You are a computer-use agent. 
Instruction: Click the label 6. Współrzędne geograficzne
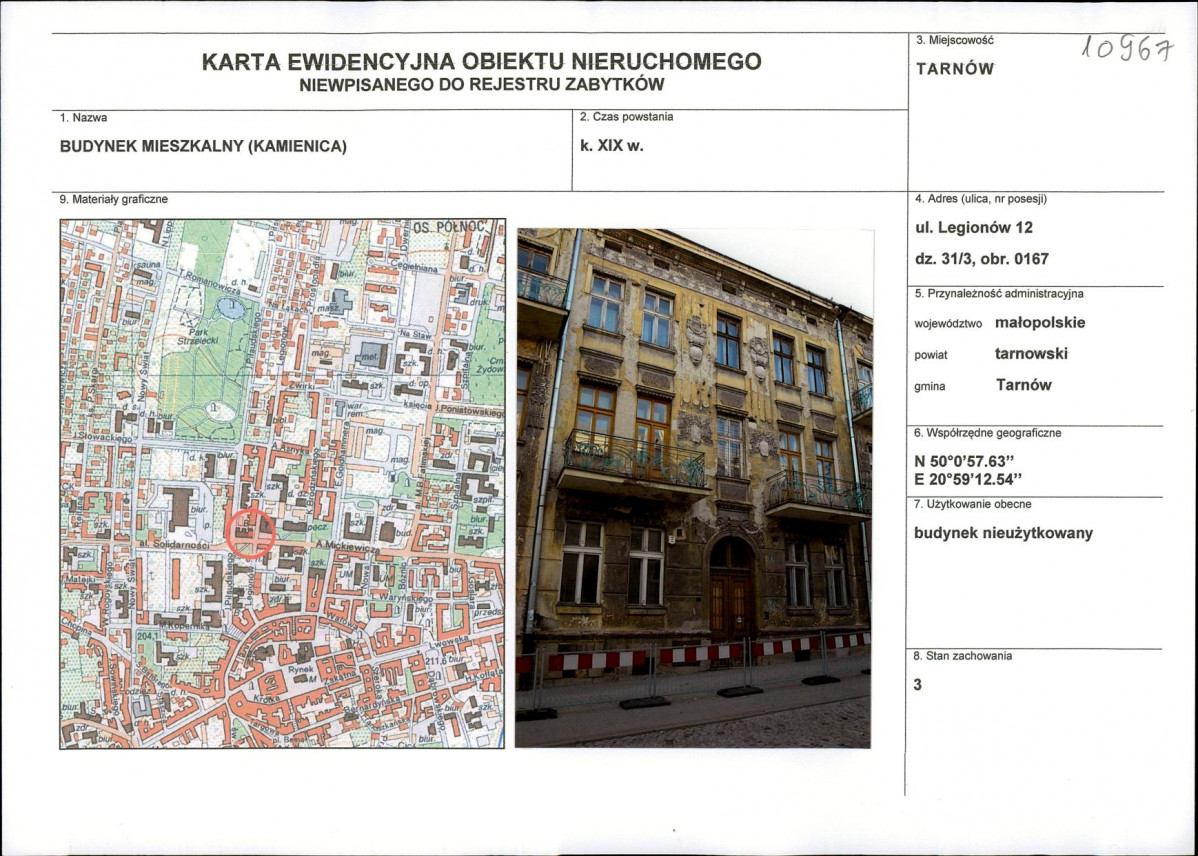coord(988,433)
